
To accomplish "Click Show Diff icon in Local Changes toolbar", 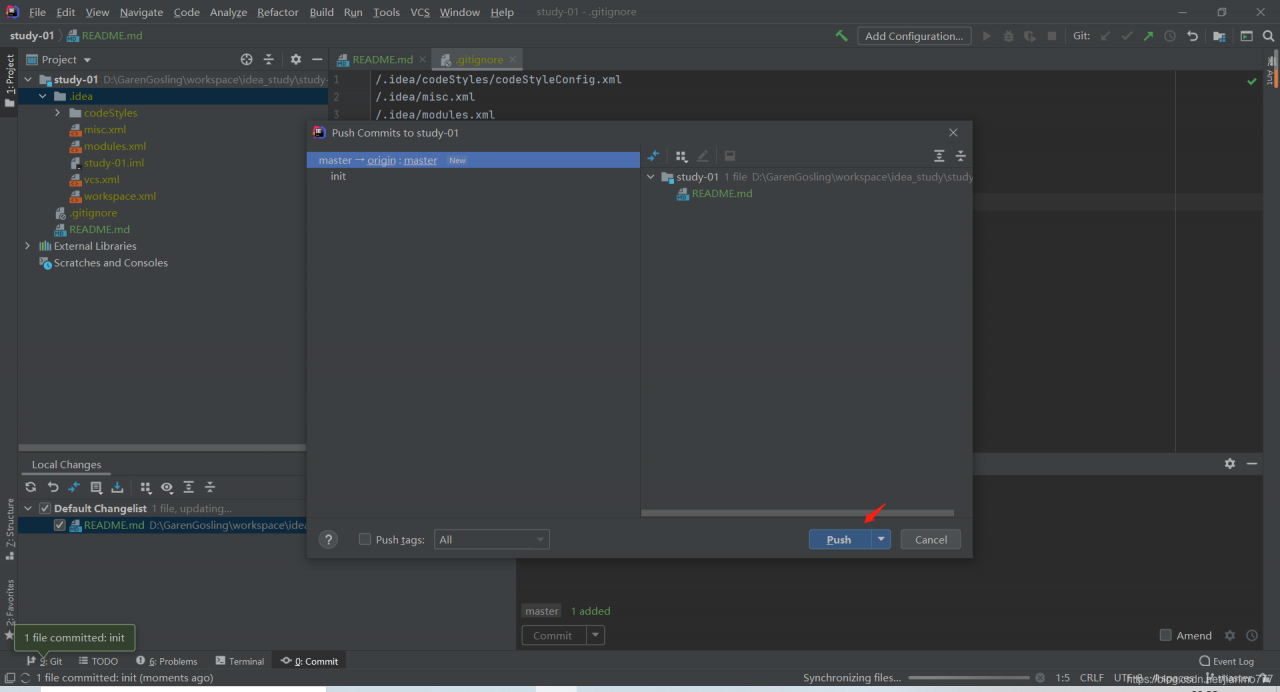I will (x=74, y=487).
